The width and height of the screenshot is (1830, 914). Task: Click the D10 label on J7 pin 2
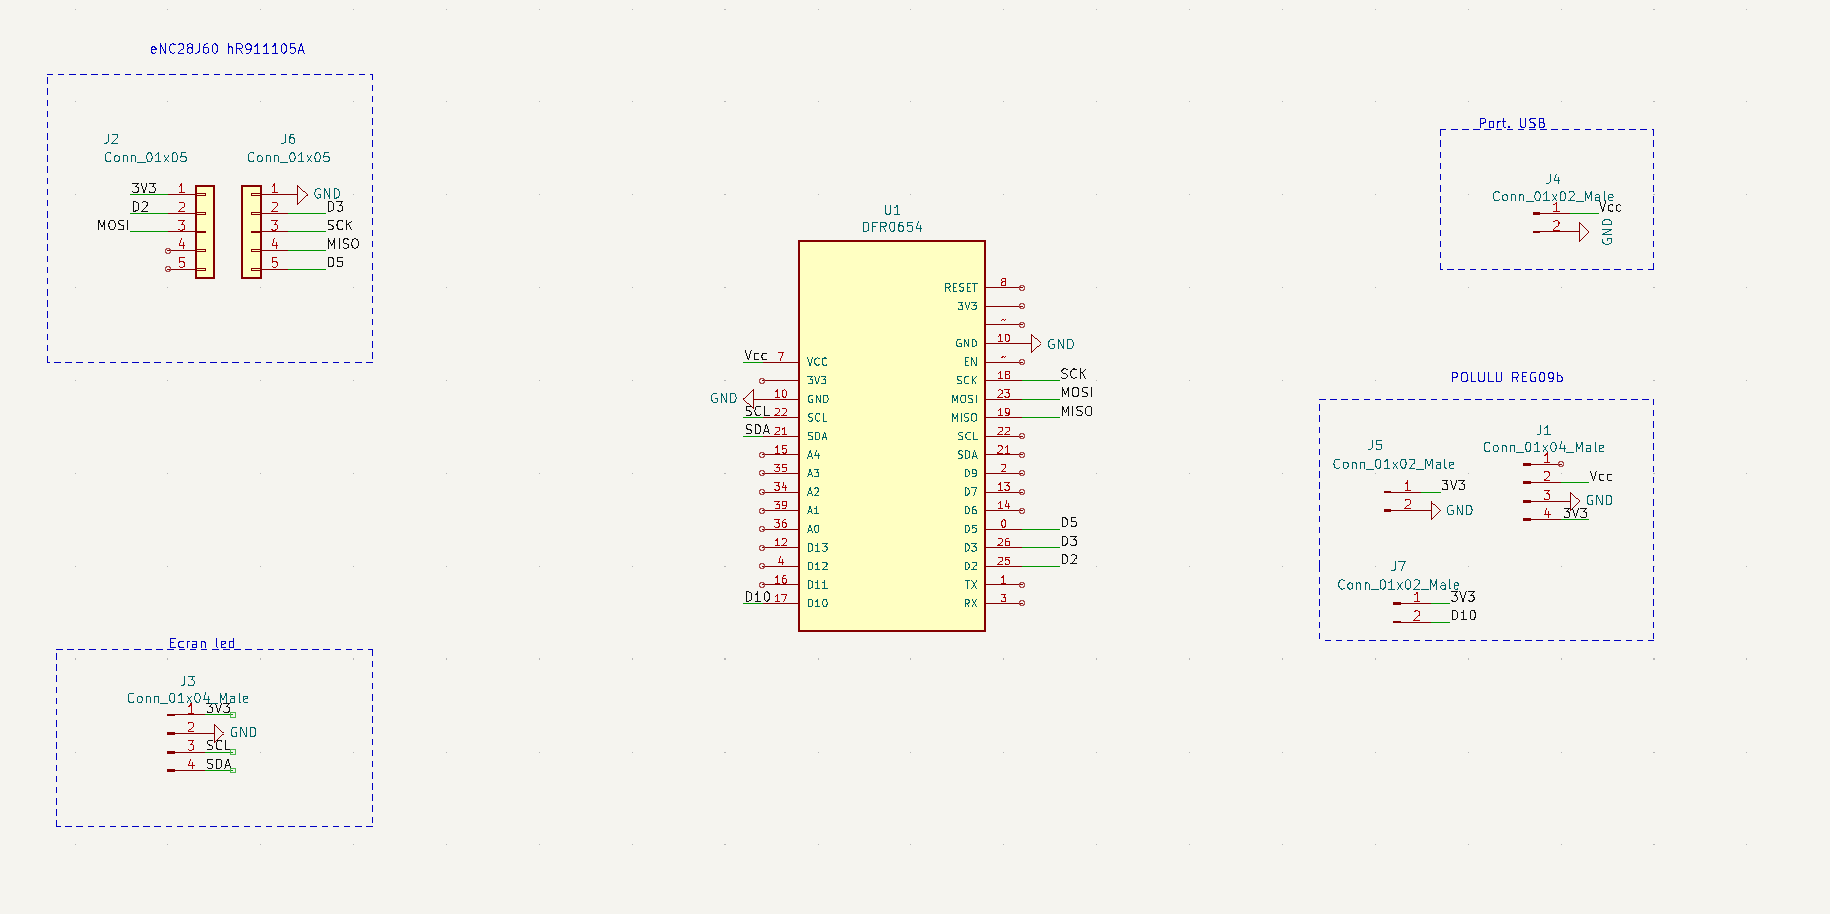click(x=1464, y=615)
